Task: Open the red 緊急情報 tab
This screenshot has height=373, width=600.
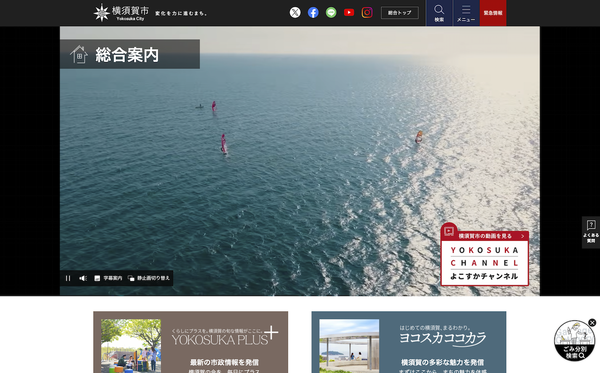Action: tap(493, 13)
